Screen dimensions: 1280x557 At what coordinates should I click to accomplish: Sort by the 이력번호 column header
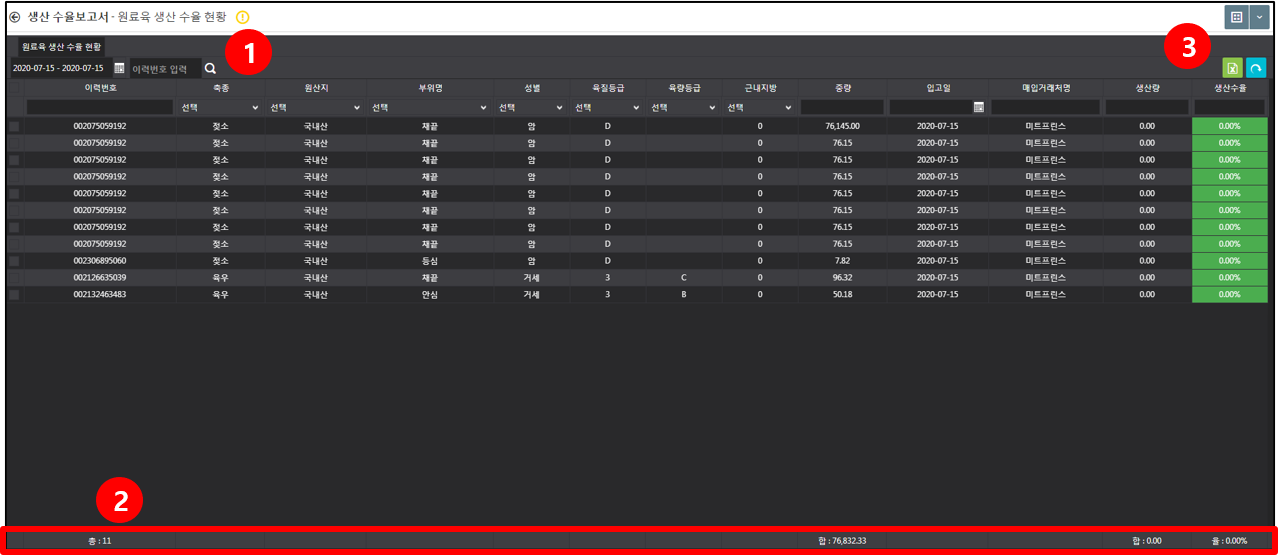click(100, 88)
